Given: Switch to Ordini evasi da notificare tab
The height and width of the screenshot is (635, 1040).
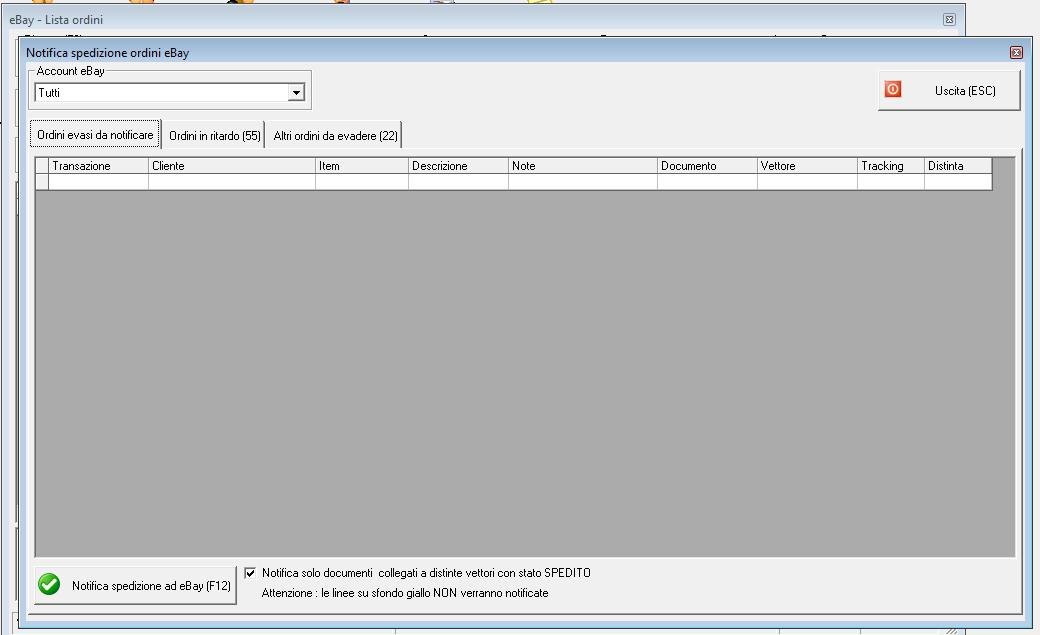Looking at the screenshot, I should 95,135.
